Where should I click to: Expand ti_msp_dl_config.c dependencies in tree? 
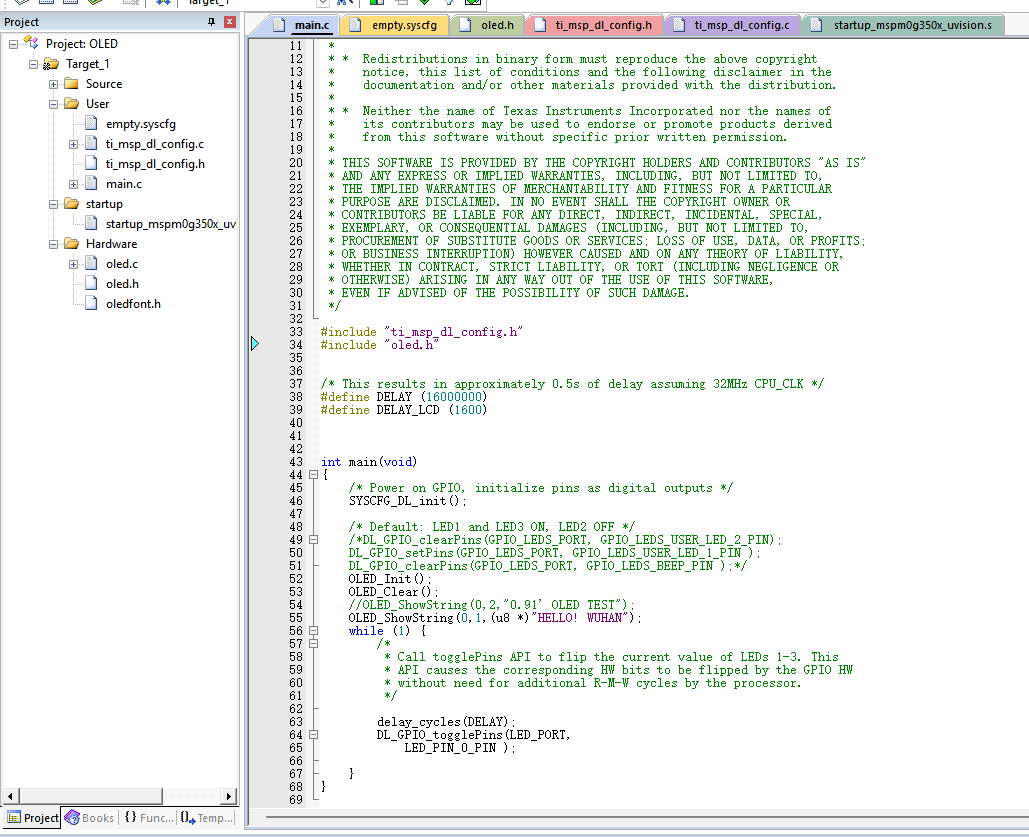(x=74, y=144)
